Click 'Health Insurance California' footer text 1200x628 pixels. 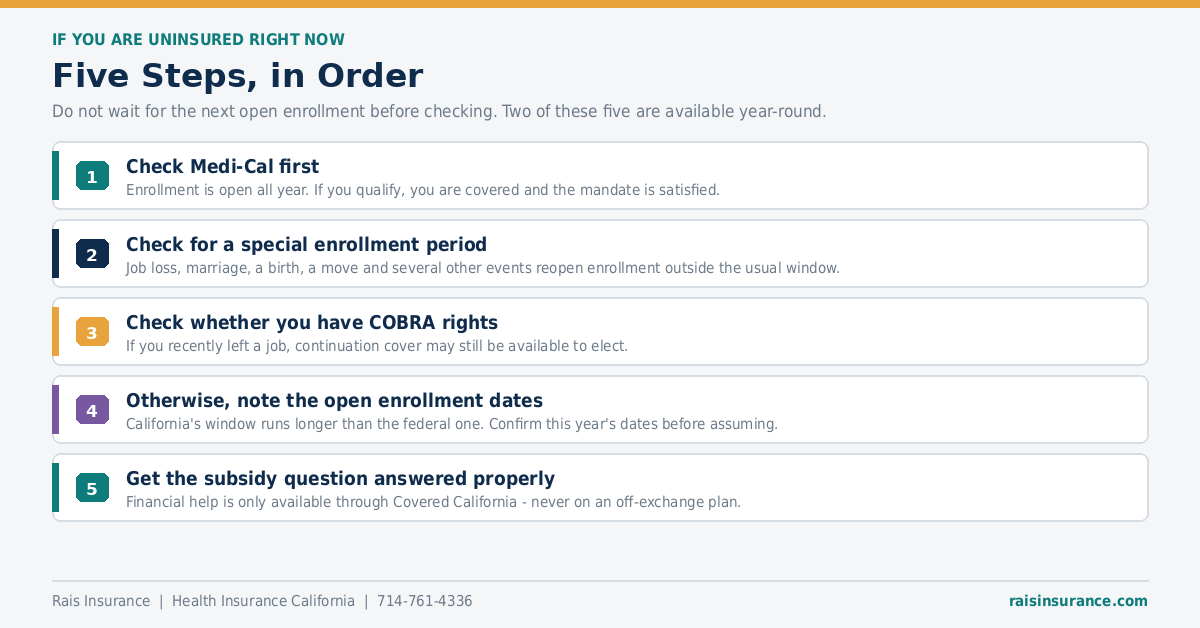tap(263, 601)
